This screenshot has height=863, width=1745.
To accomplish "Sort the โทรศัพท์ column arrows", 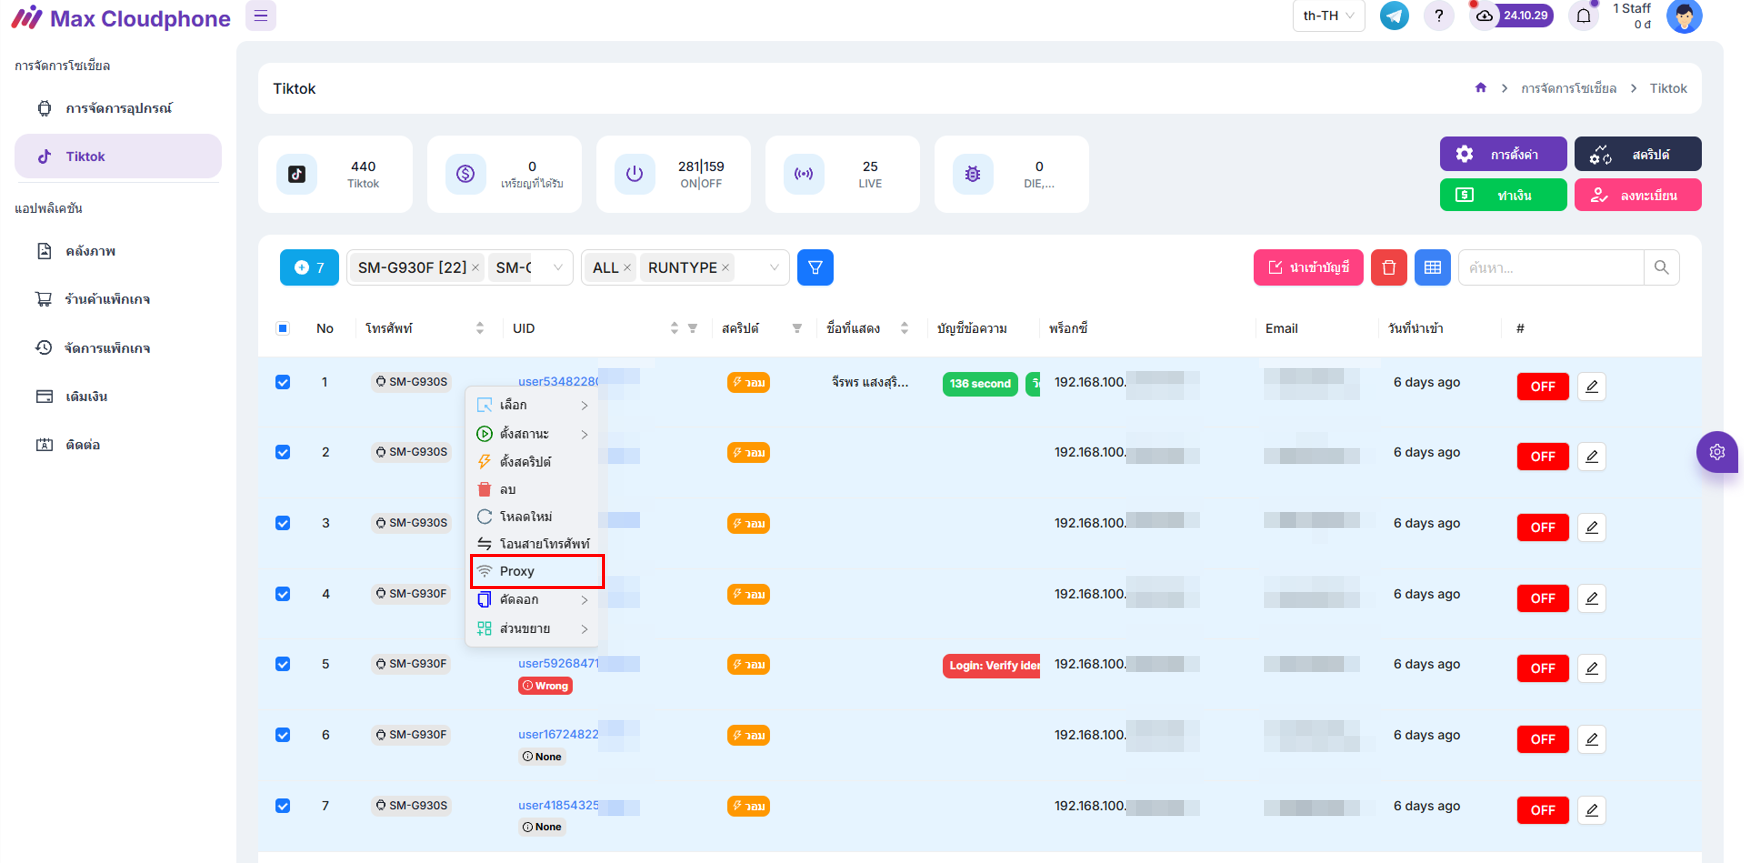I will coord(480,328).
